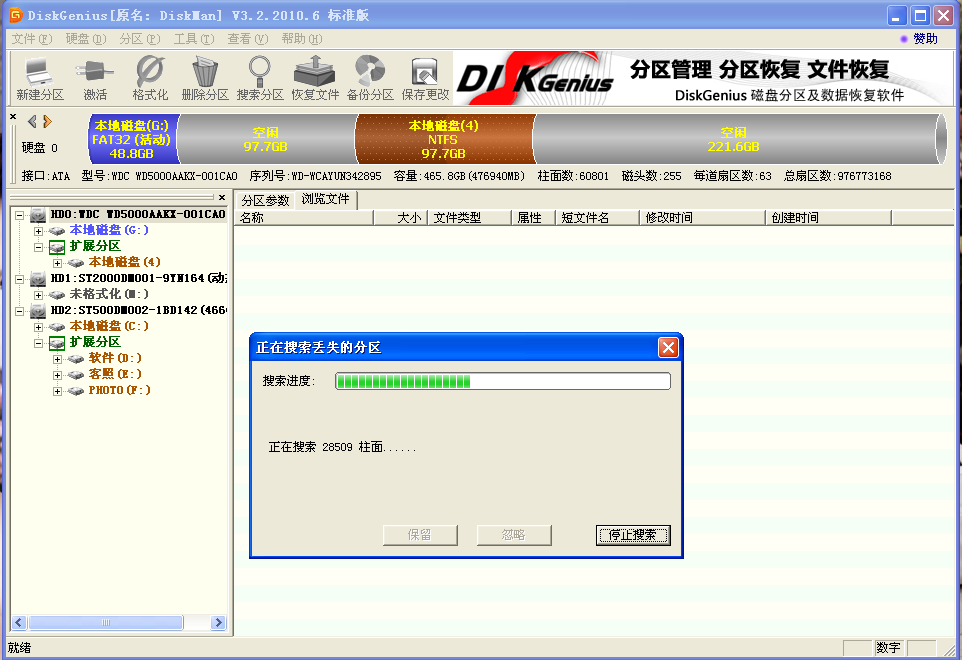Go to next disk with right arrow
This screenshot has width=962, height=660.
click(x=47, y=121)
